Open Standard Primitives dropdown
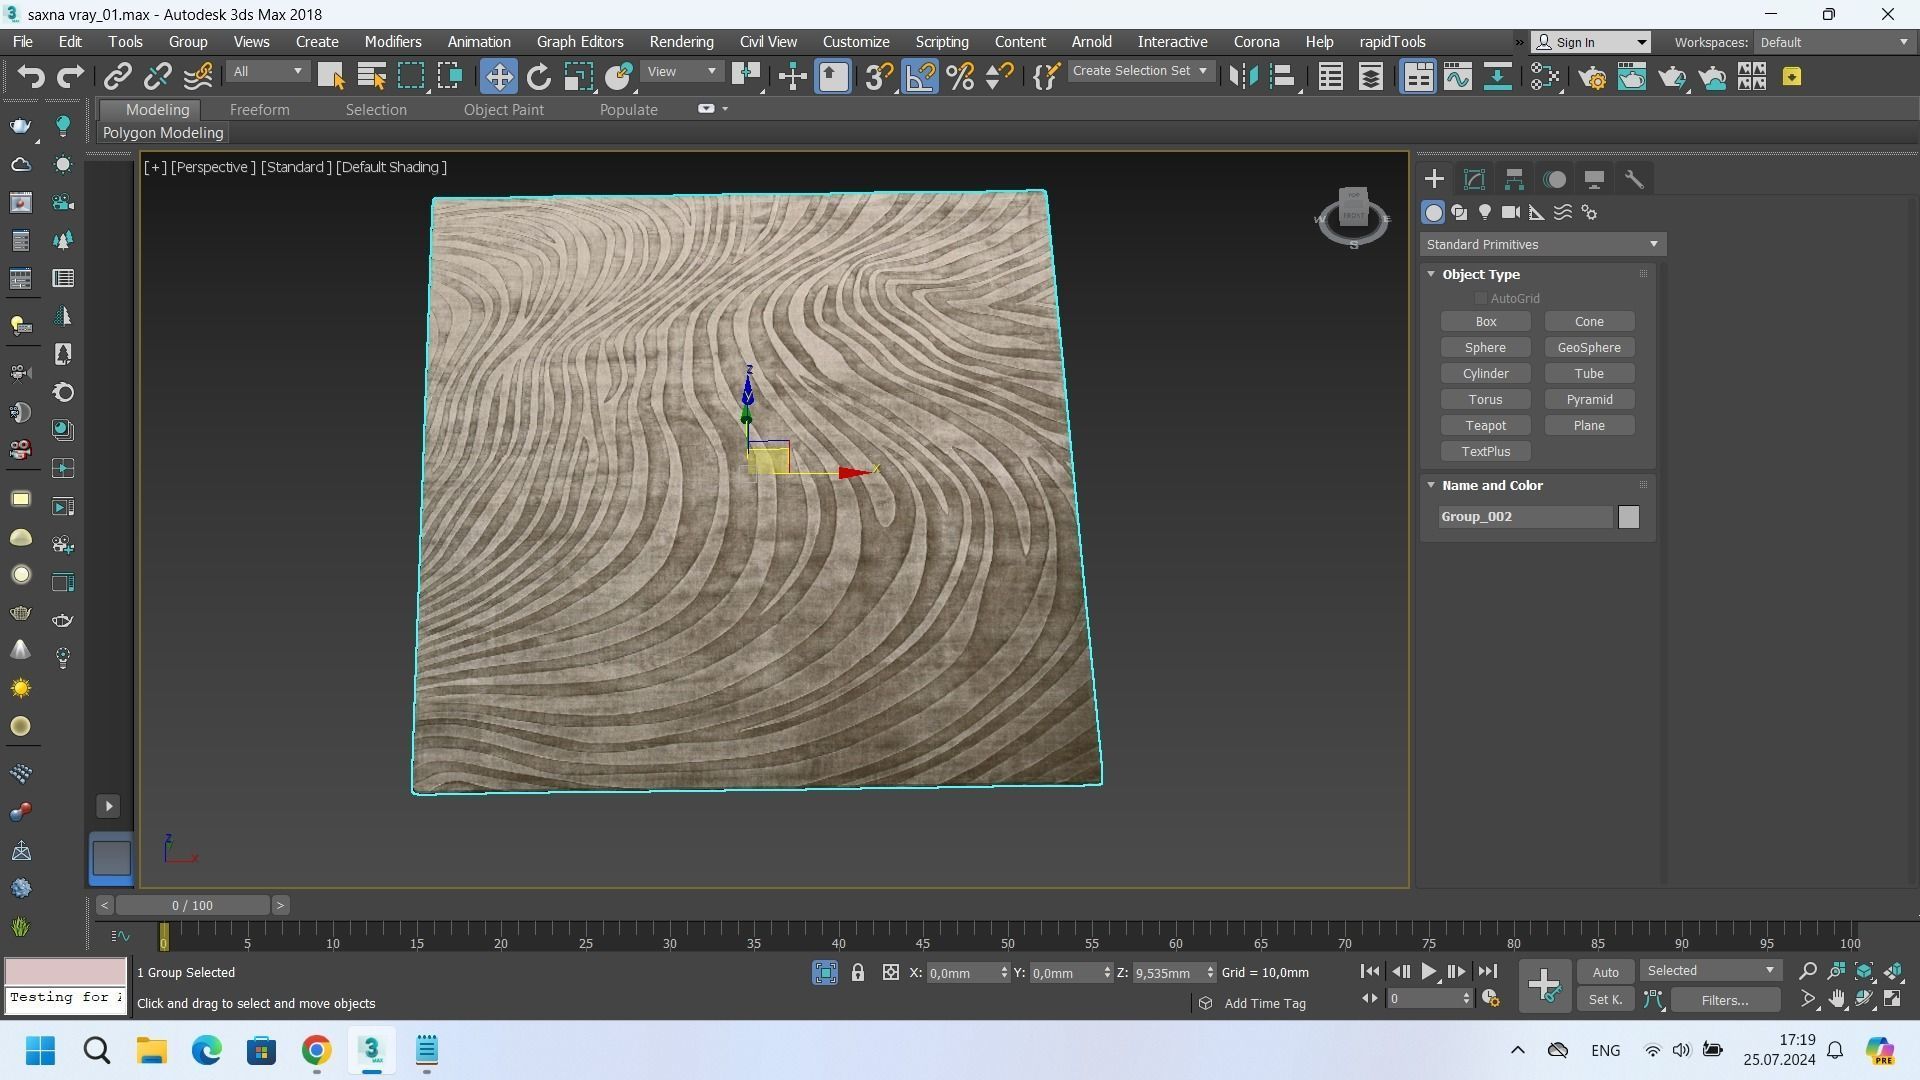This screenshot has width=1920, height=1080. (x=1542, y=244)
